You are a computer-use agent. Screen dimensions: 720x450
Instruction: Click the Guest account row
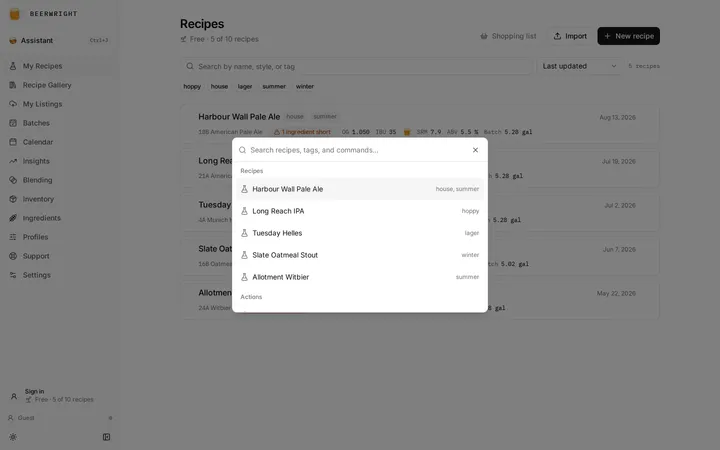pos(60,418)
